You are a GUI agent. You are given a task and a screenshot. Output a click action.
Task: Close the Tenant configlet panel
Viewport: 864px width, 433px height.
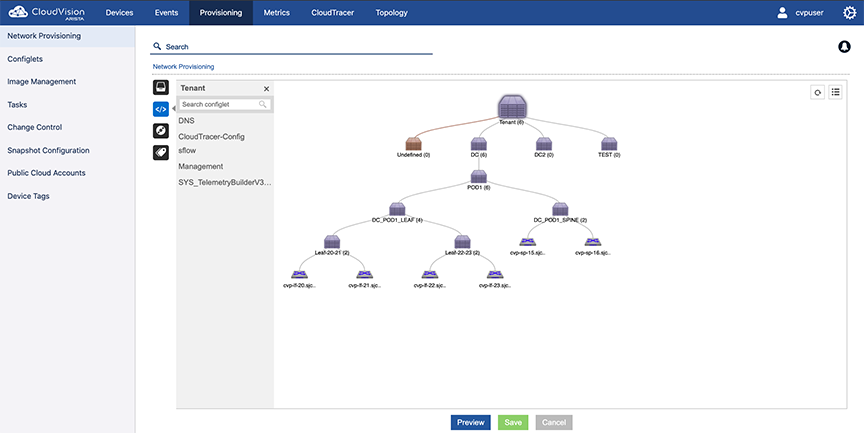pyautogui.click(x=267, y=89)
